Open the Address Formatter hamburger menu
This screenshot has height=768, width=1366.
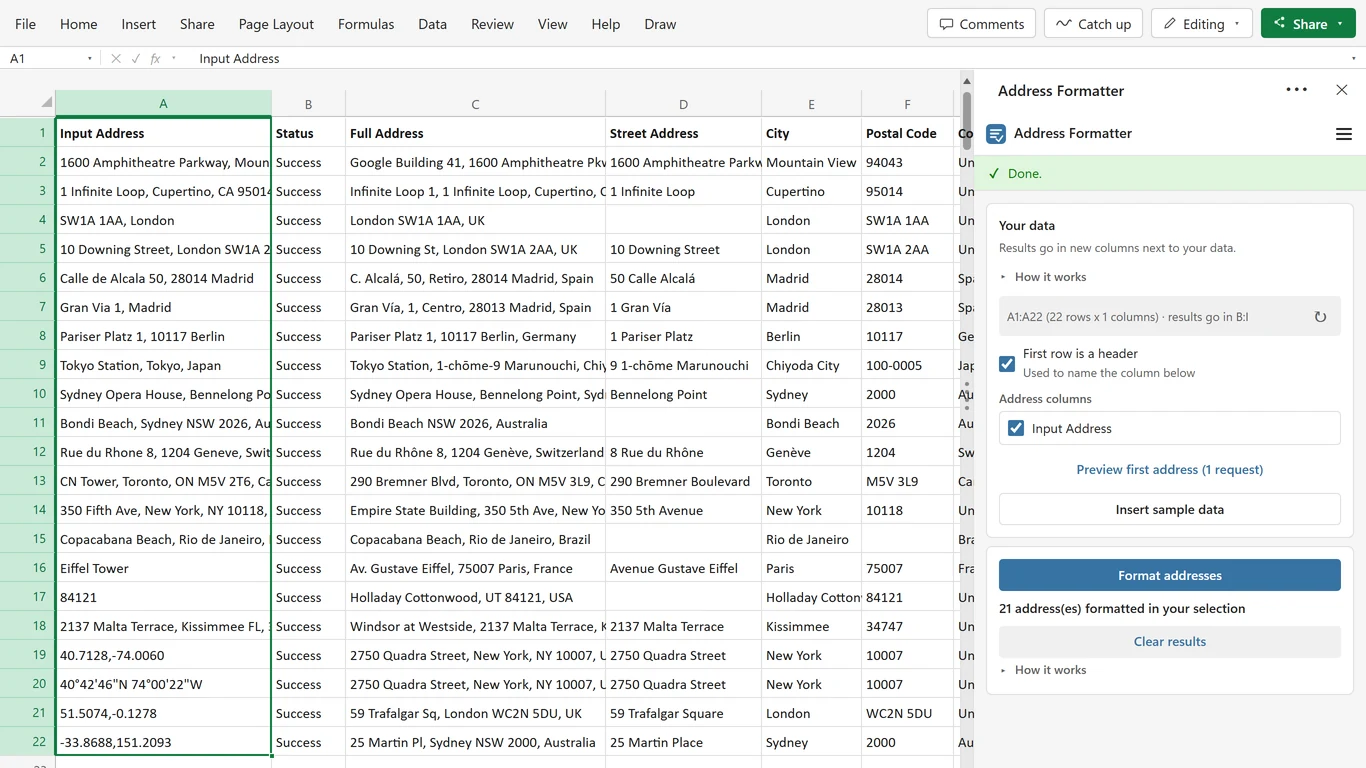coord(1344,134)
